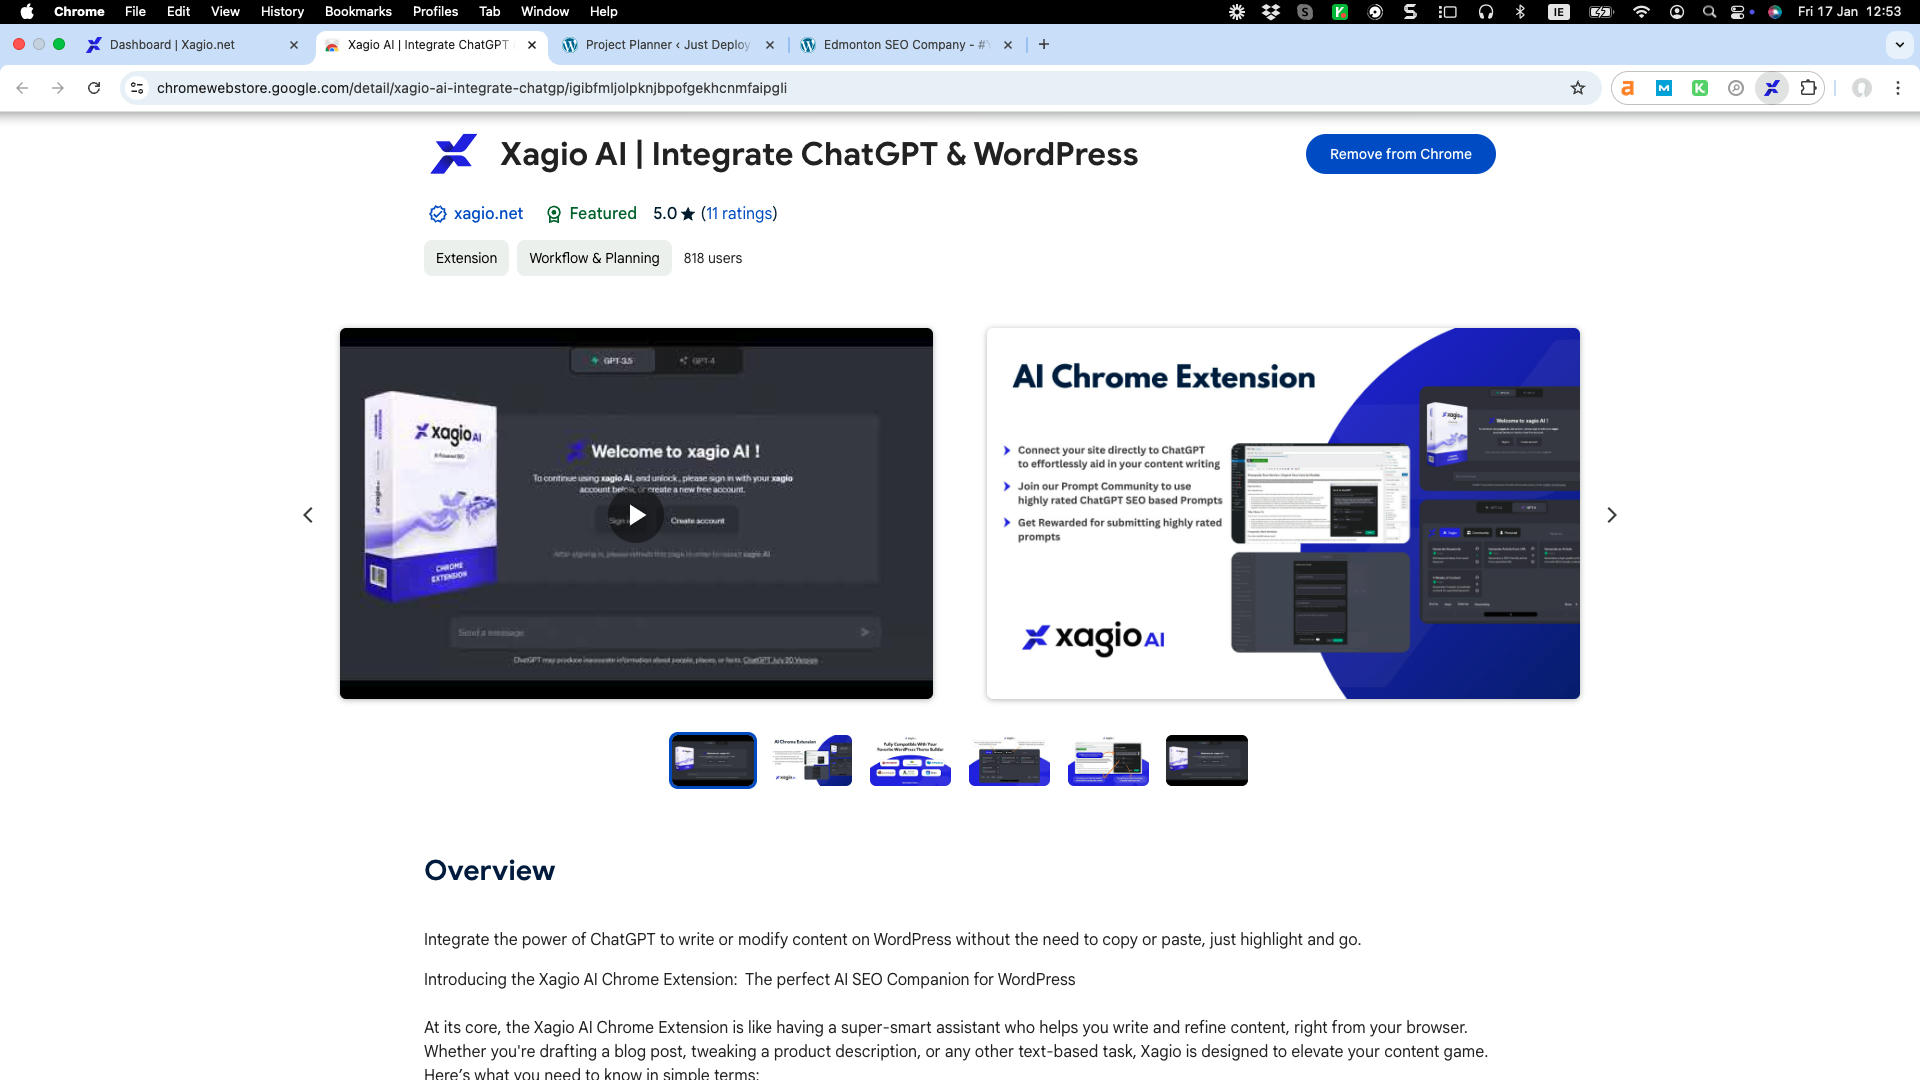Play the Xagio AI promo video
Image resolution: width=1920 pixels, height=1080 pixels.
637,515
